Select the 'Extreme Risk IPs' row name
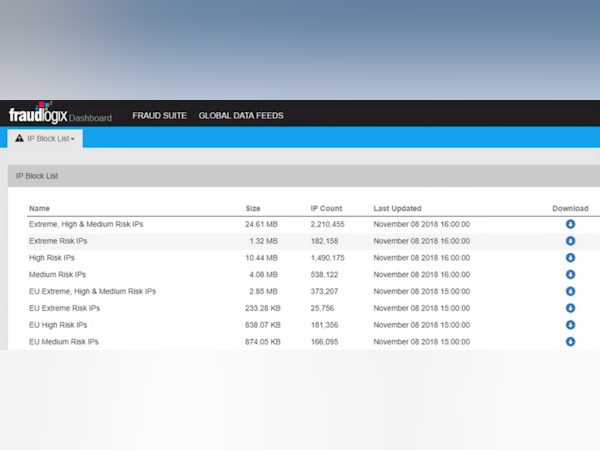Image resolution: width=600 pixels, height=450 pixels. point(58,241)
